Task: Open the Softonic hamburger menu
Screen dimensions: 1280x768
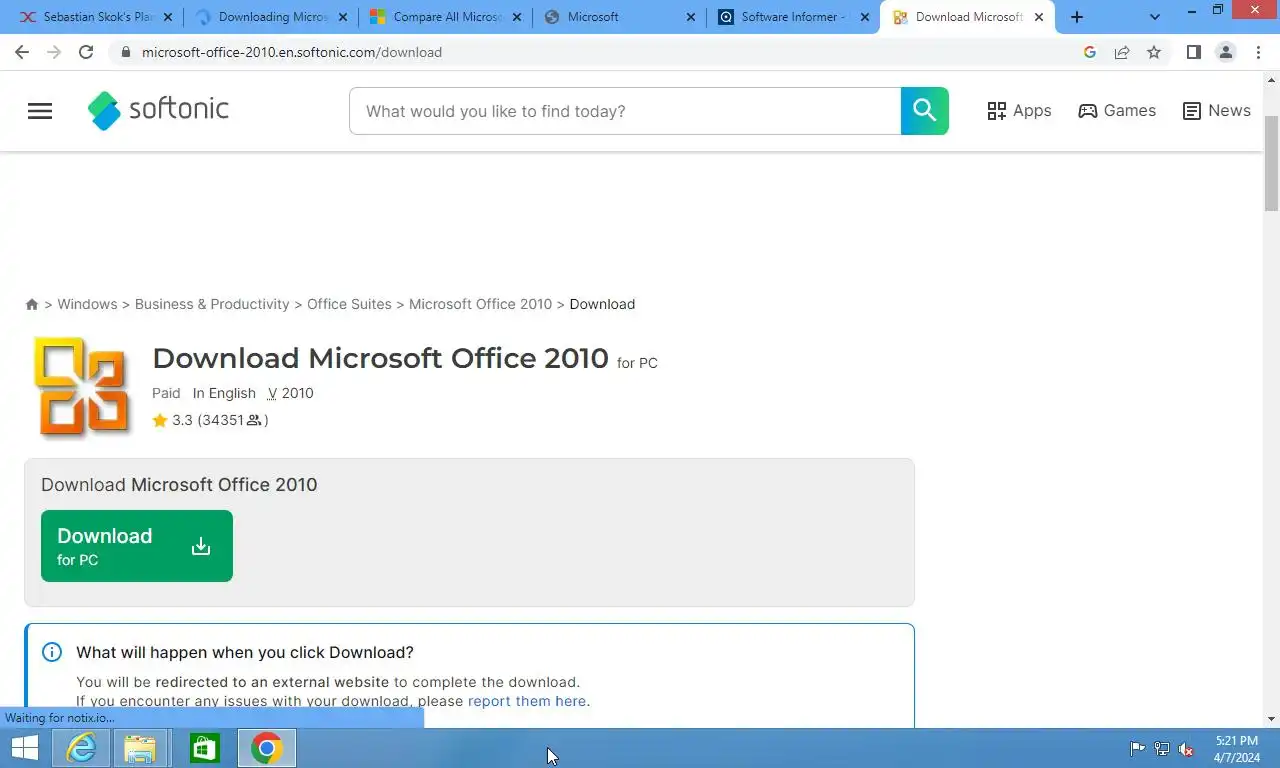Action: [x=40, y=111]
